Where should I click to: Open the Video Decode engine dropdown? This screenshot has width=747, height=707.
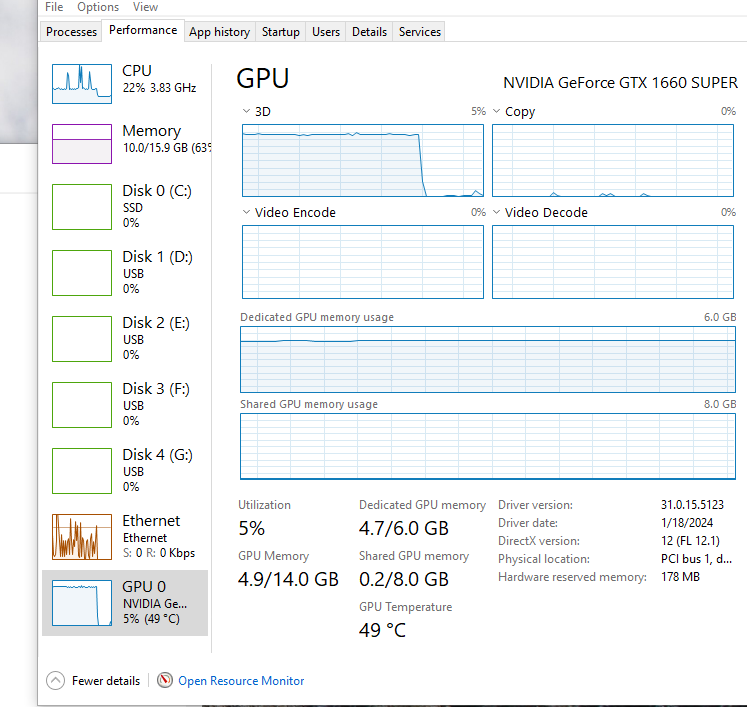pos(496,212)
